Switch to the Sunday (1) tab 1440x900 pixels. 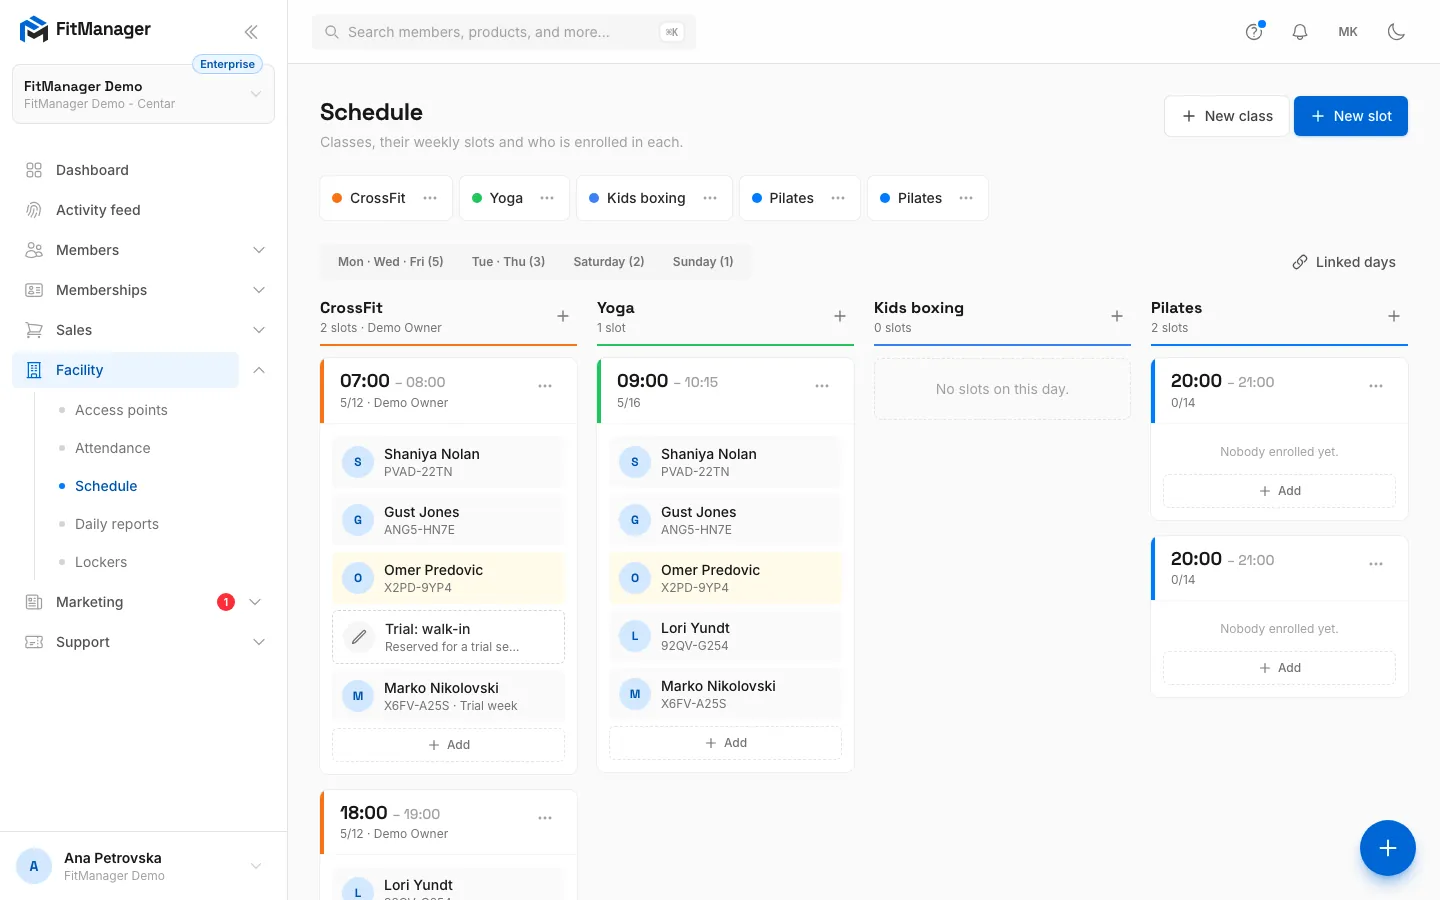[x=703, y=262]
